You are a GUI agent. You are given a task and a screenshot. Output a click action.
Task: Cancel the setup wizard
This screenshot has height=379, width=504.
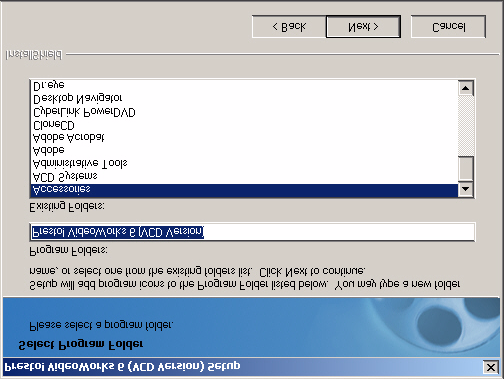tap(448, 26)
